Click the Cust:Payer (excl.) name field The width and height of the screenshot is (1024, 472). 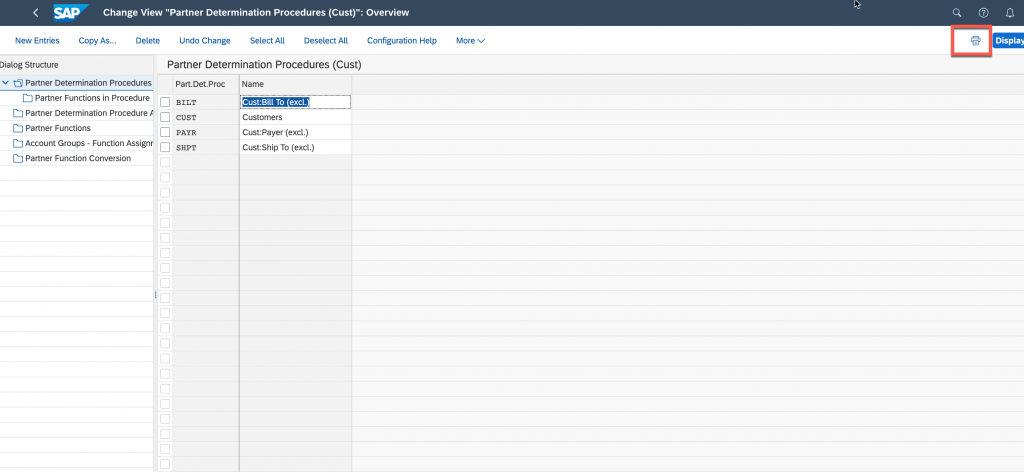tap(295, 133)
